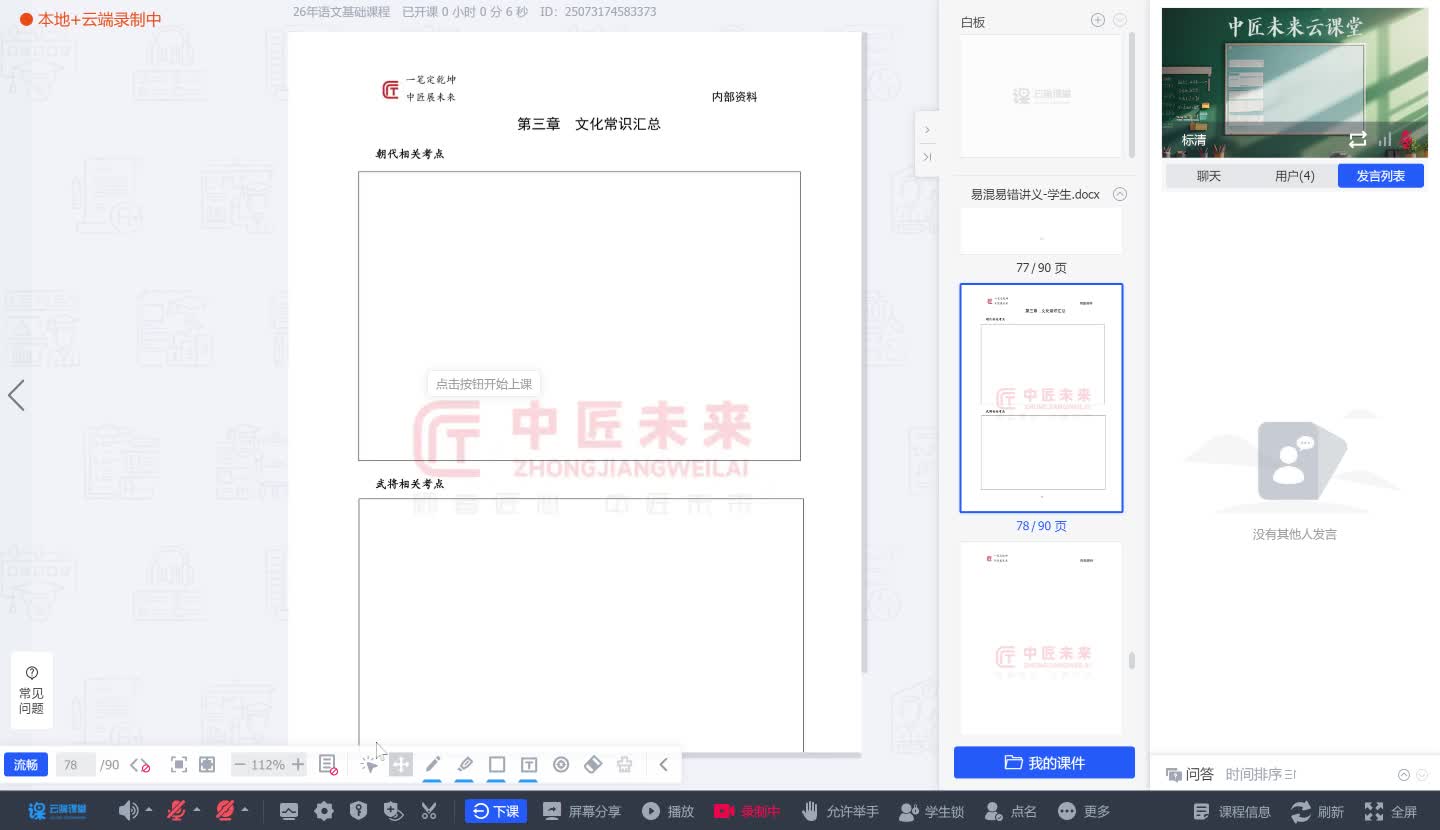
Task: Select the eraser tool
Action: coord(593,764)
